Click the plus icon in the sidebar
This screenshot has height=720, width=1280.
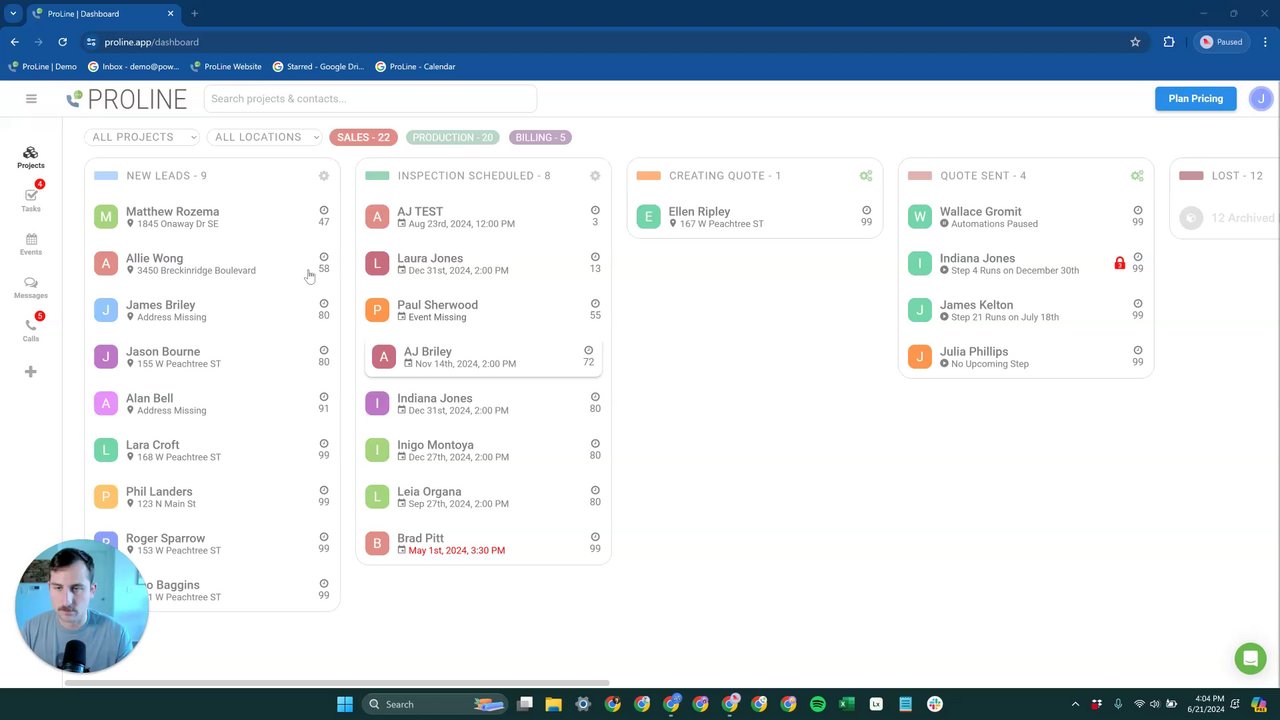[31, 372]
